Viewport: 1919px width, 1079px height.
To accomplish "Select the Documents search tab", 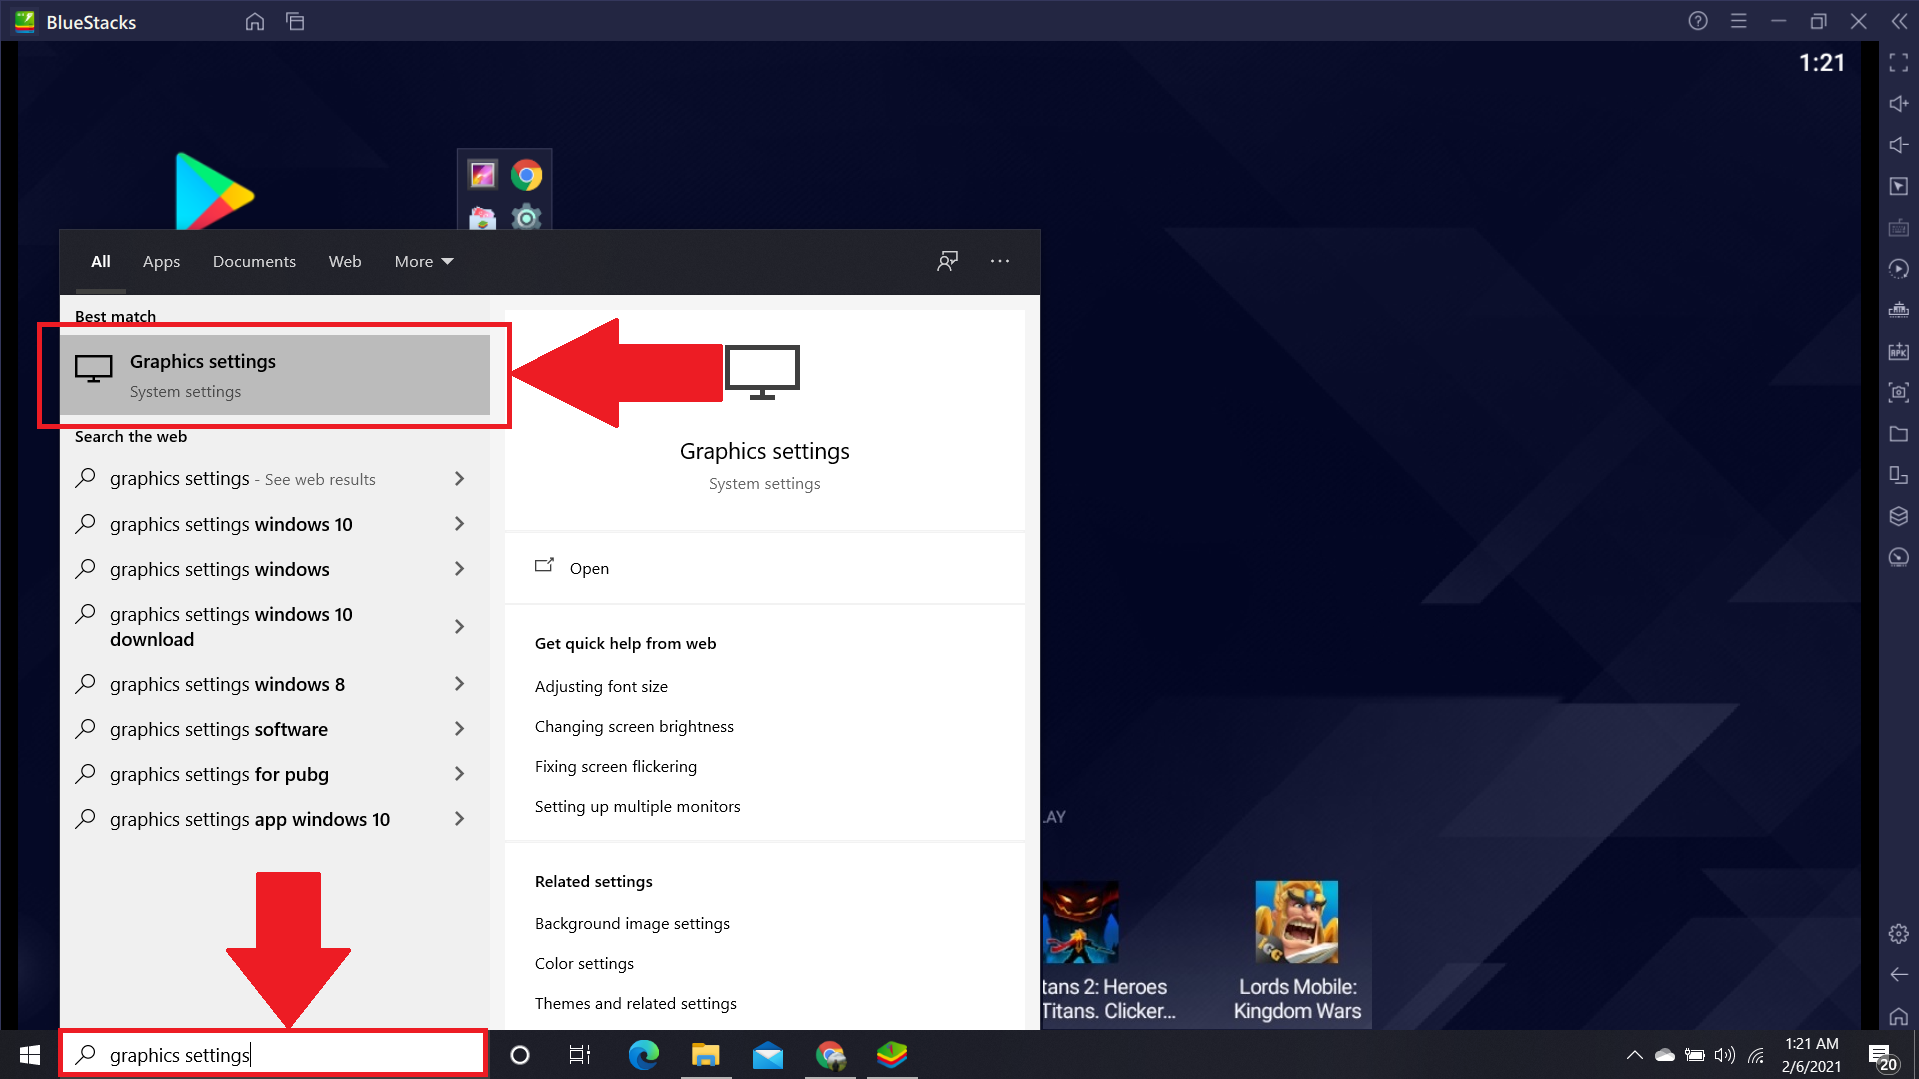I will tap(254, 261).
